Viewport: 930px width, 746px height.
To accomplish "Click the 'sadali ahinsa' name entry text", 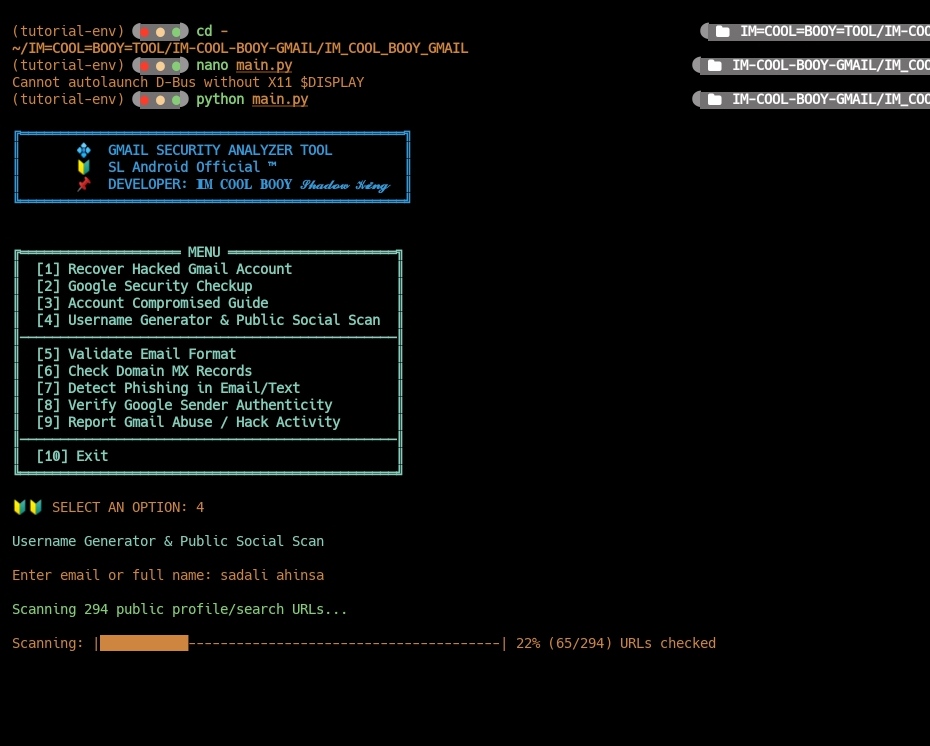I will [272, 575].
